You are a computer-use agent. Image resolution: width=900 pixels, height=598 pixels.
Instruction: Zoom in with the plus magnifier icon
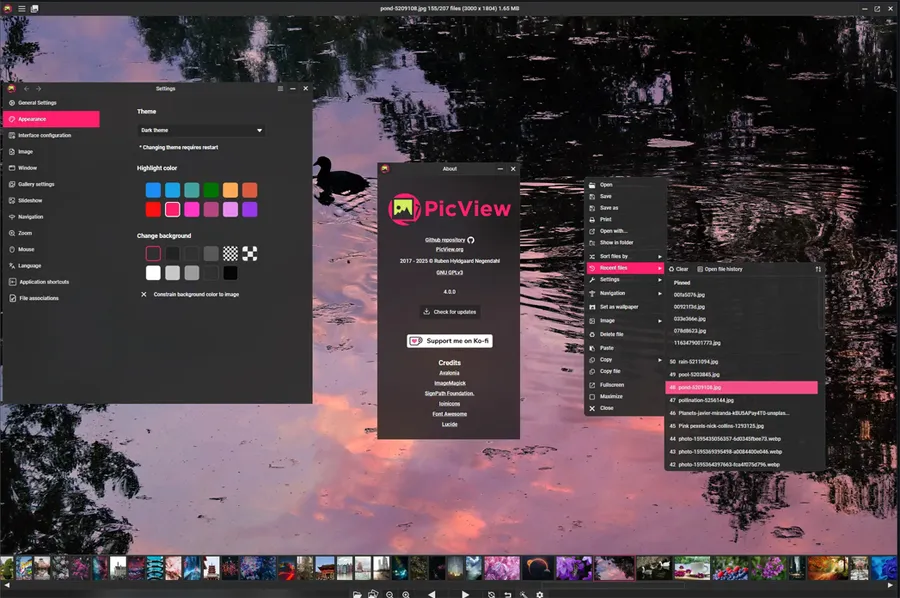[406, 594]
